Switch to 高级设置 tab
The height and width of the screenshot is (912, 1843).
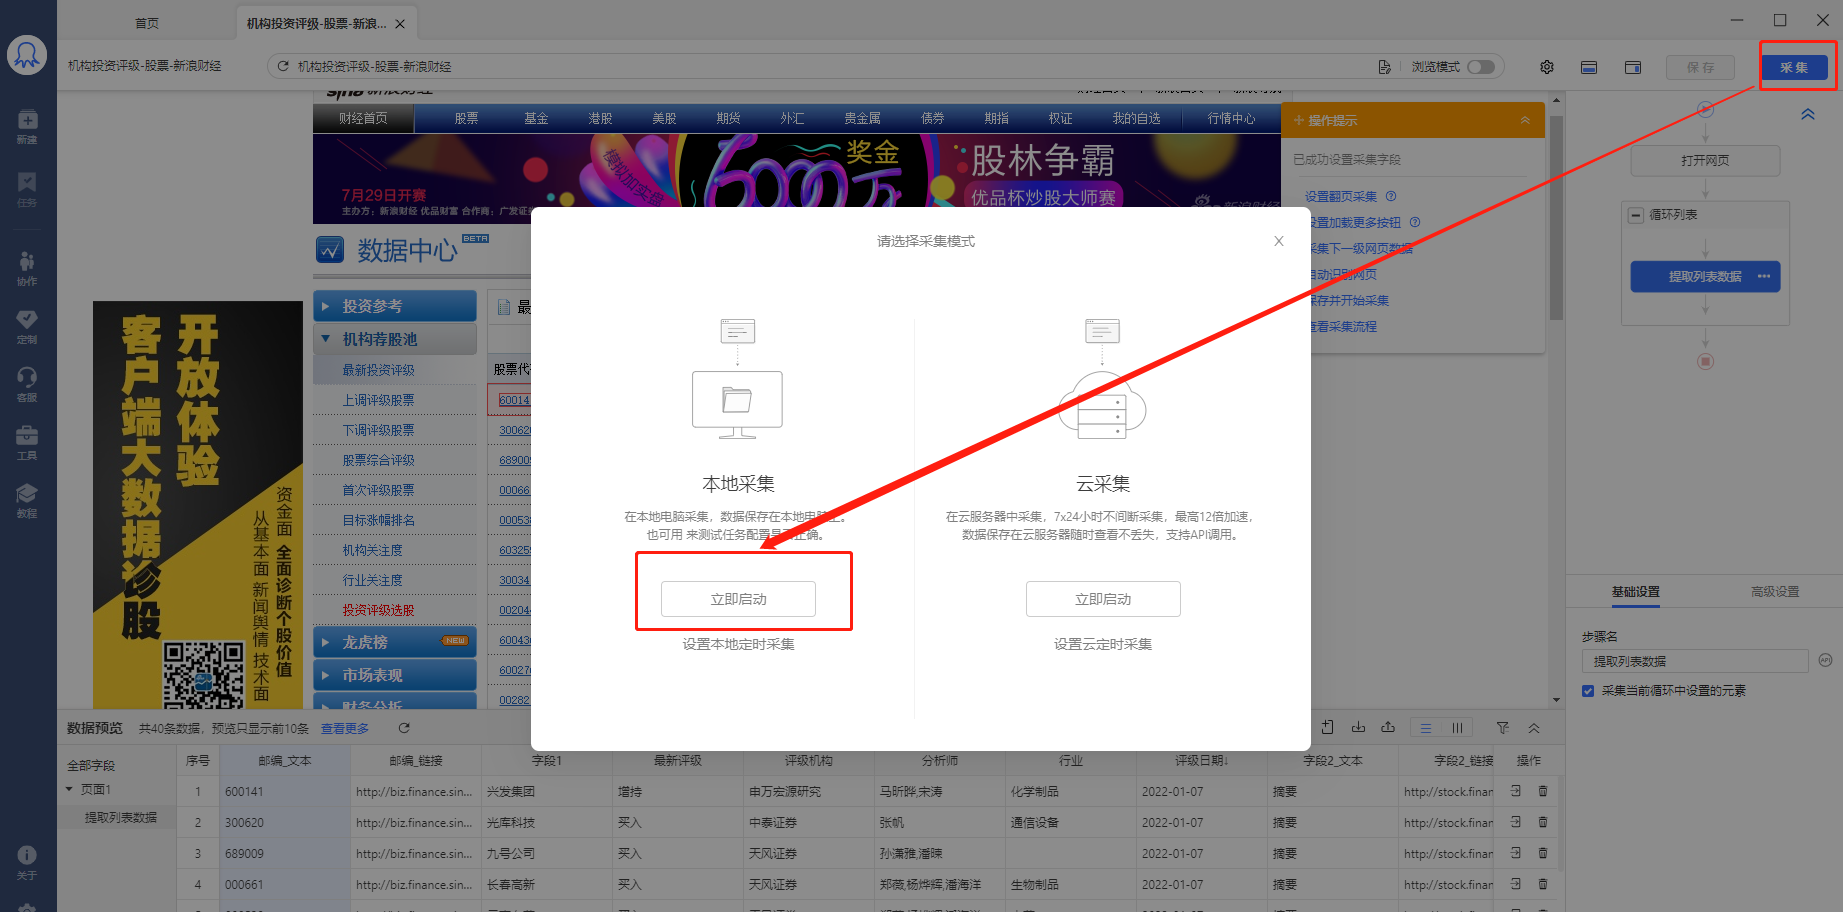click(x=1775, y=591)
